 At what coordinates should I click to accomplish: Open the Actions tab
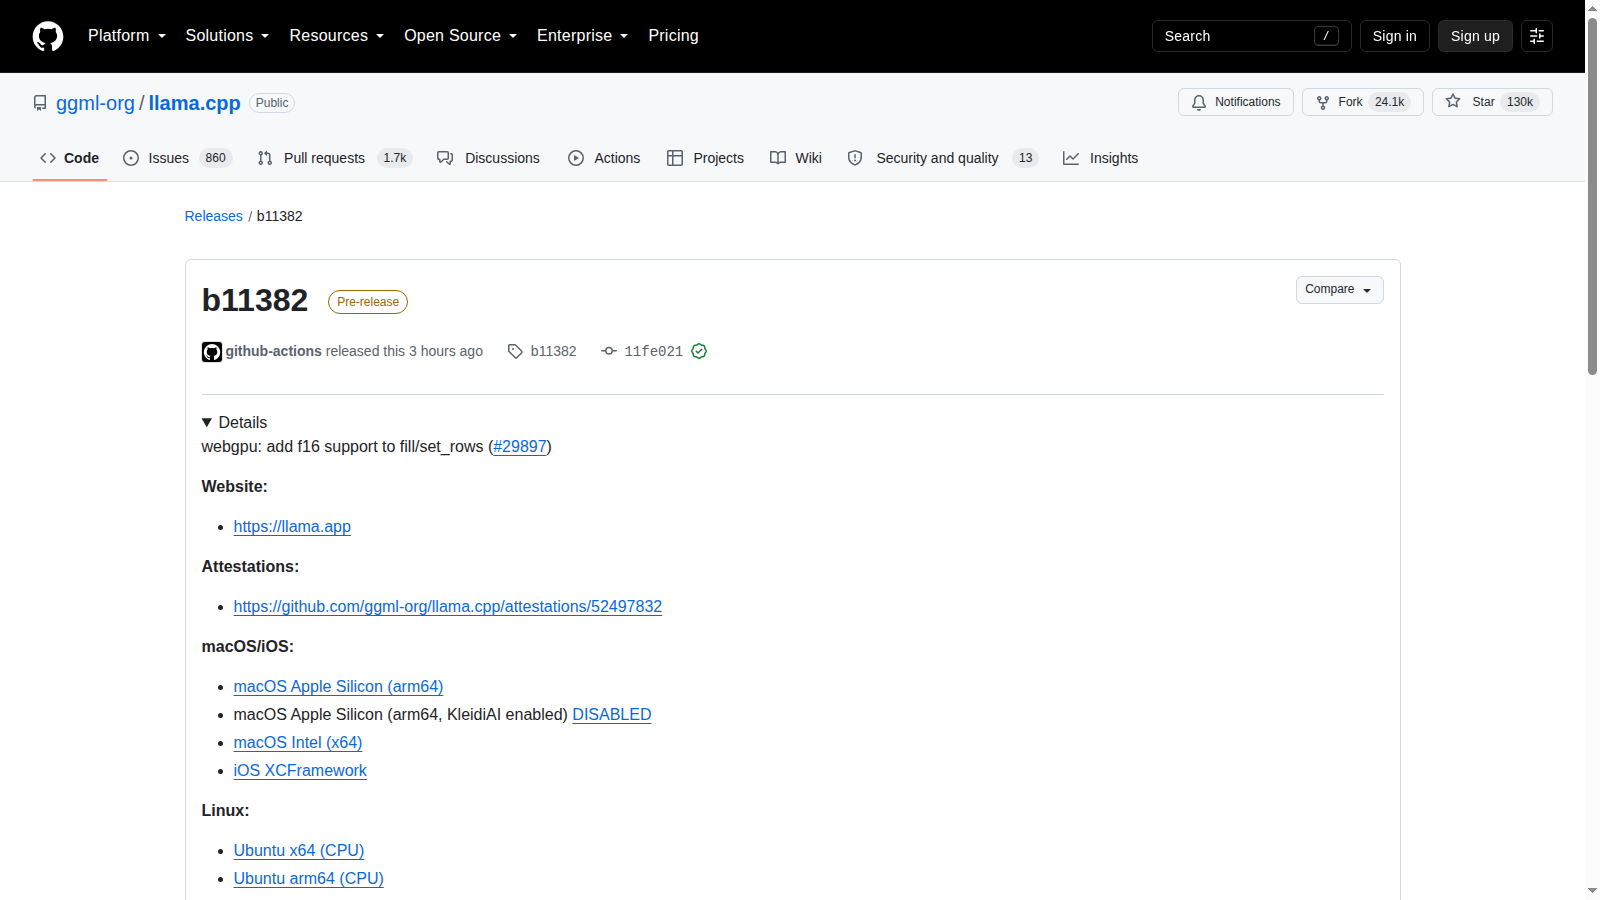pos(604,158)
